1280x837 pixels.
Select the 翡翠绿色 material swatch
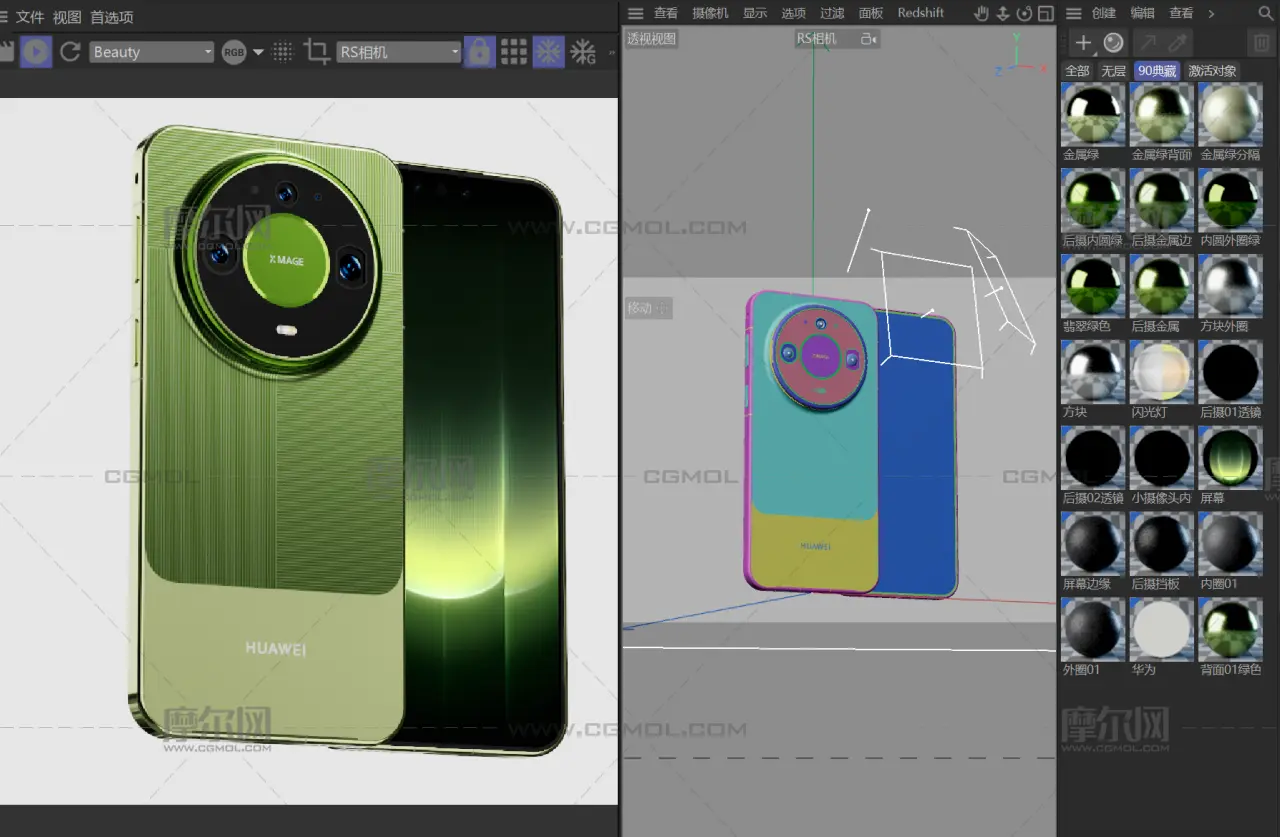click(1093, 286)
